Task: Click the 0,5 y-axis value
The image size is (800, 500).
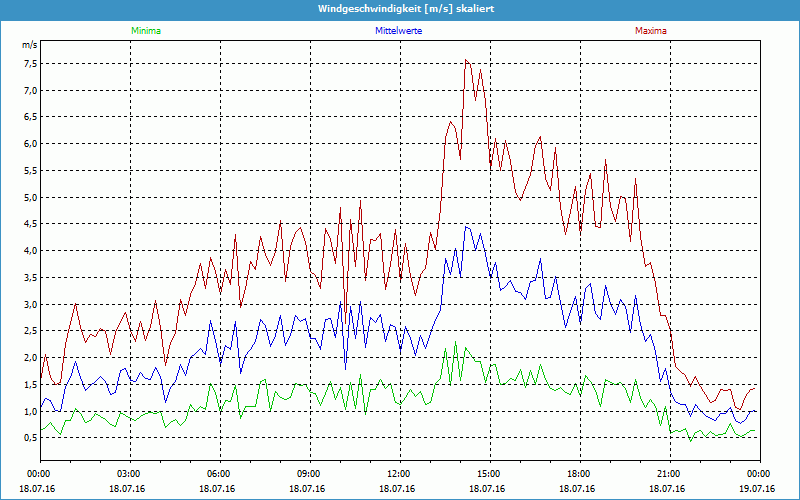Action: pyautogui.click(x=31, y=438)
